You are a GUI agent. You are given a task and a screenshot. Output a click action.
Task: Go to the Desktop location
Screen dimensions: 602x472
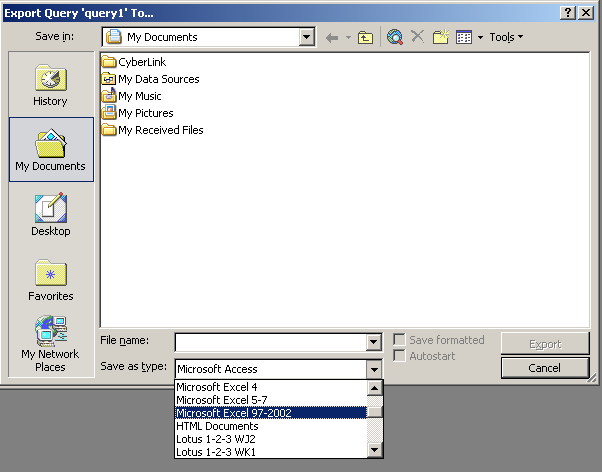50,215
